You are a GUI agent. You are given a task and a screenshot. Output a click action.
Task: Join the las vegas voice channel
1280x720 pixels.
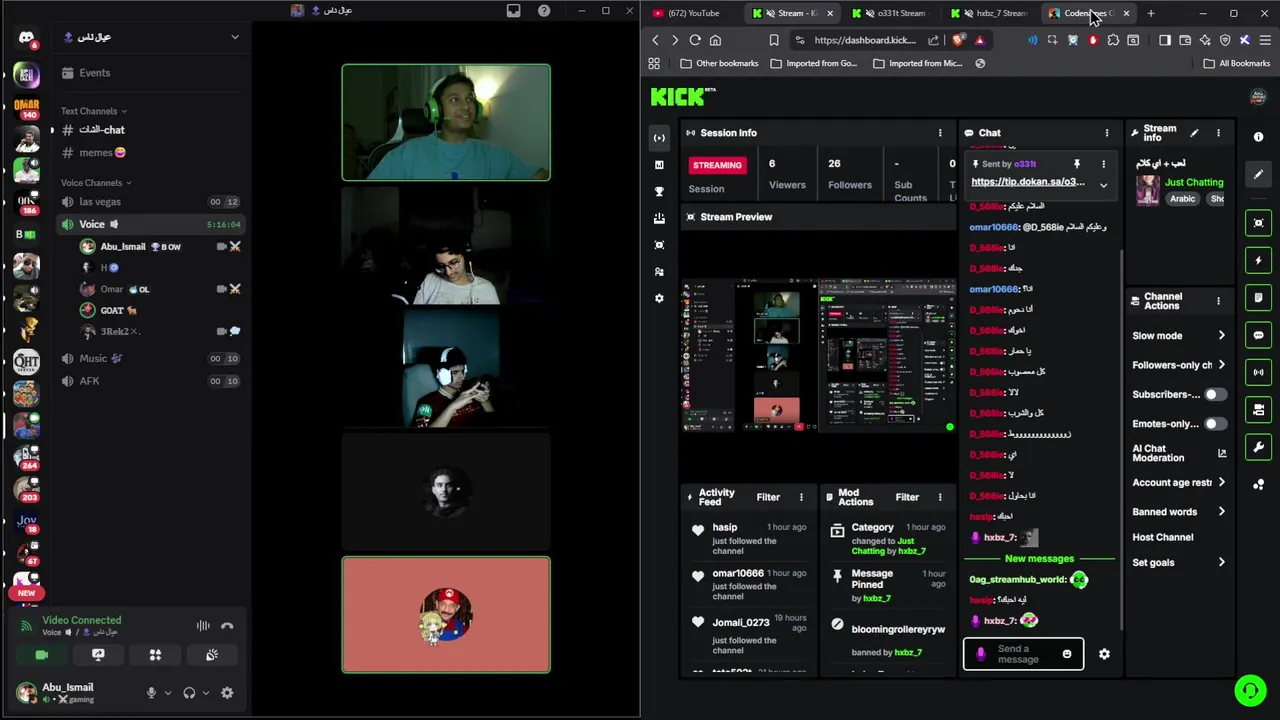click(x=150, y=202)
